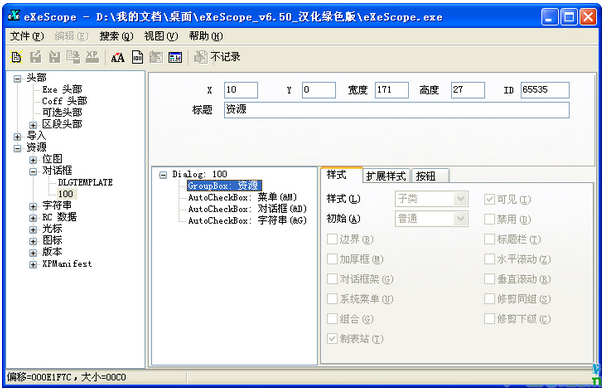Expand the 字符串 tree node
This screenshot has width=606, height=390.
(x=33, y=206)
